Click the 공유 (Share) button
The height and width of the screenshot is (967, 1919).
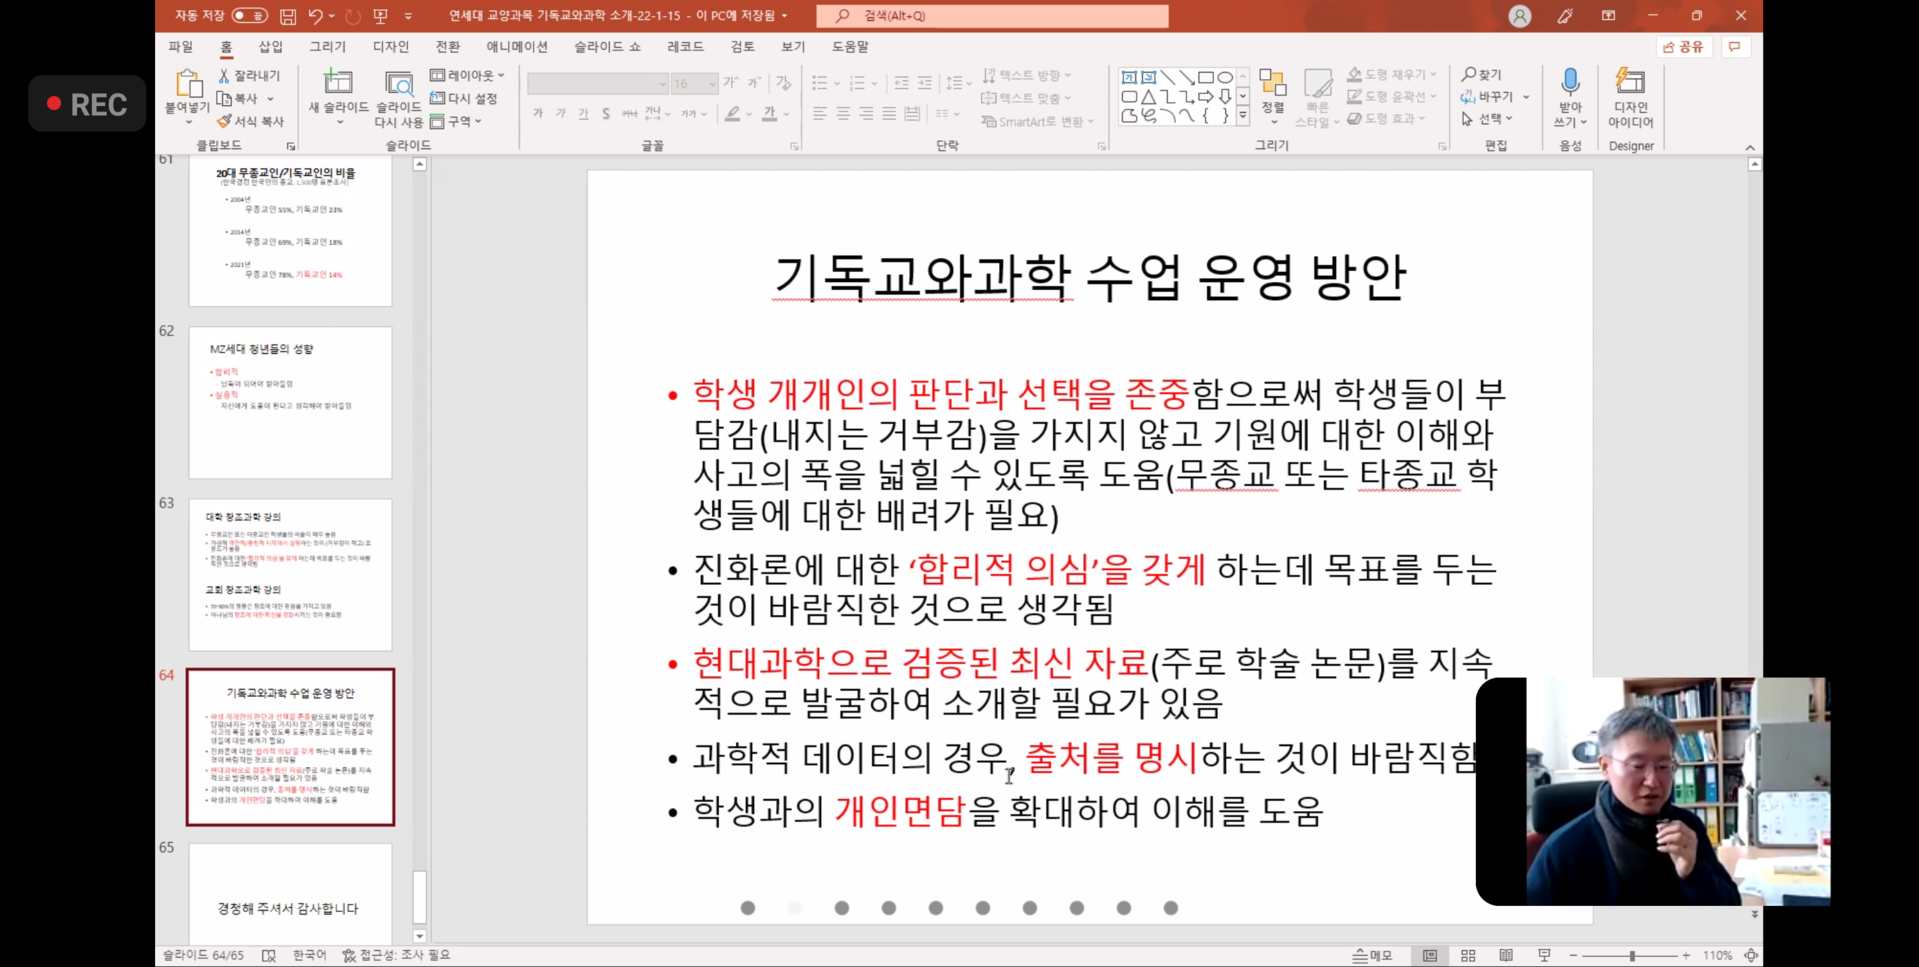coord(1684,47)
